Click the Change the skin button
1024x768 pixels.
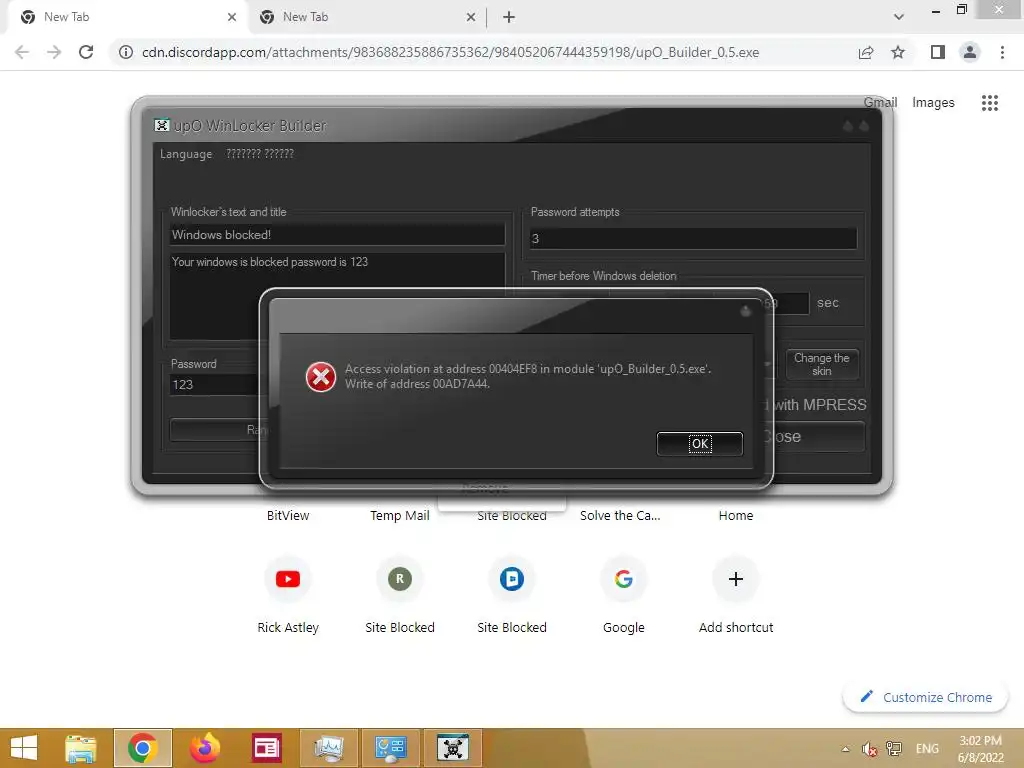(x=822, y=364)
